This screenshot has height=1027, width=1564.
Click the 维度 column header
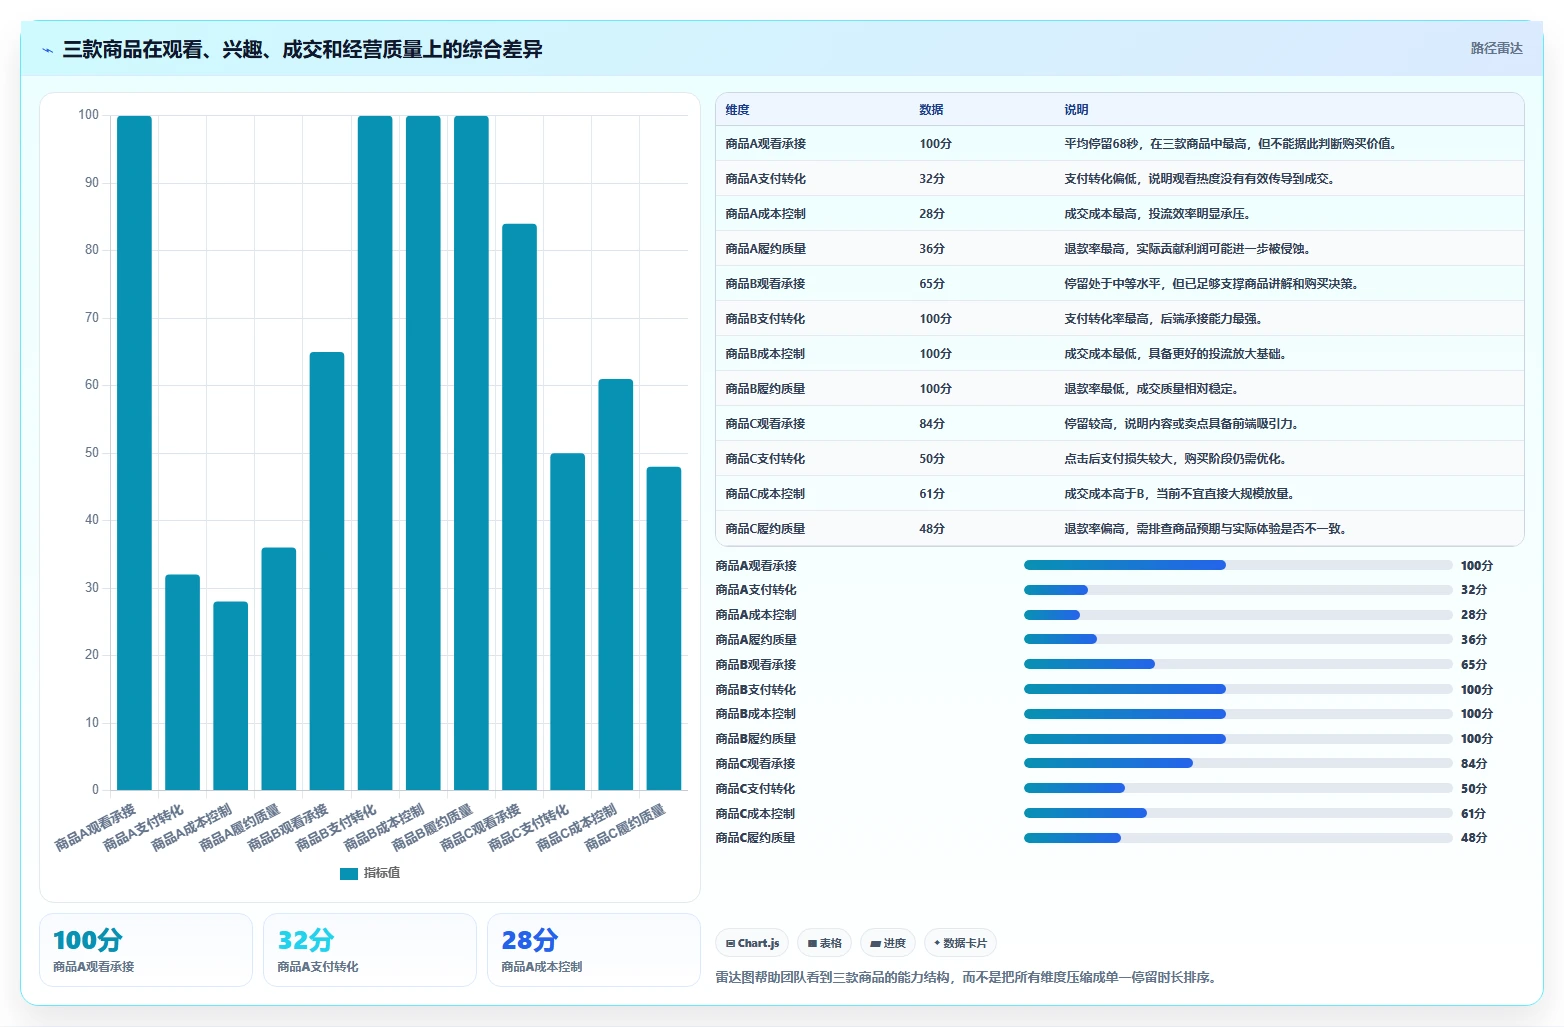[x=737, y=110]
